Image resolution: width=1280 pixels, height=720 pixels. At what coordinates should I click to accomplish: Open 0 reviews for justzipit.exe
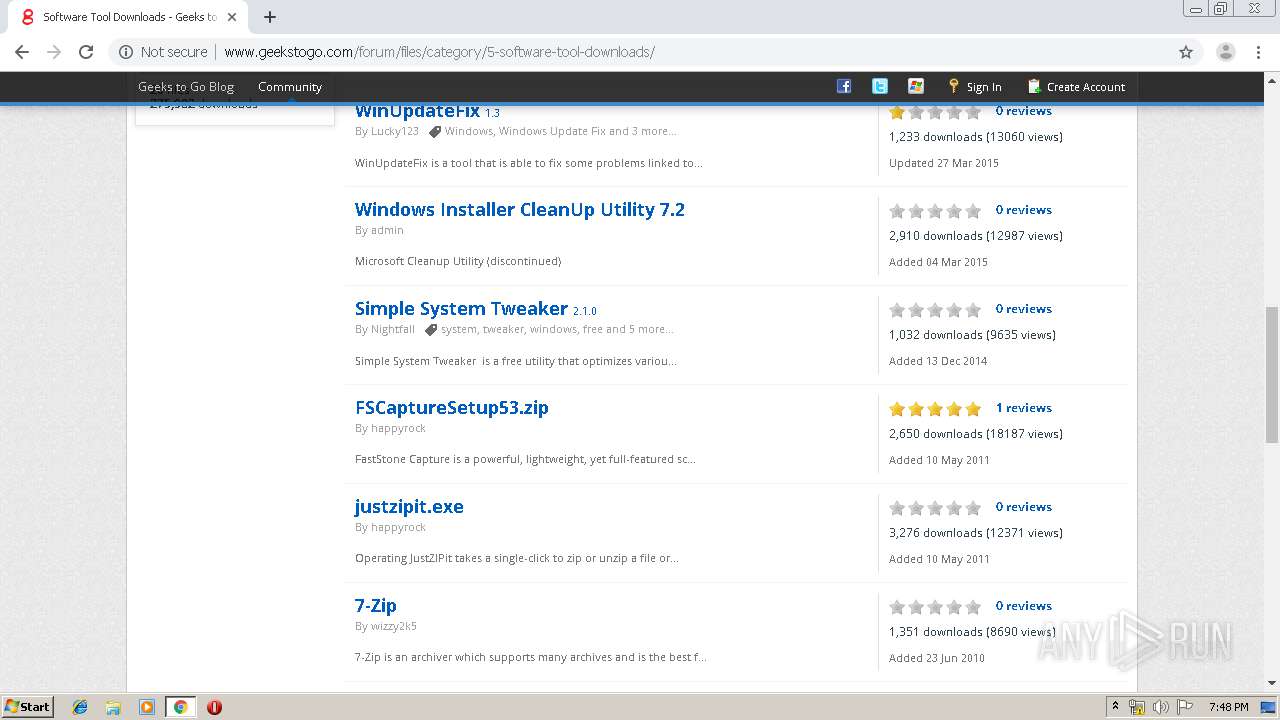pos(1023,507)
